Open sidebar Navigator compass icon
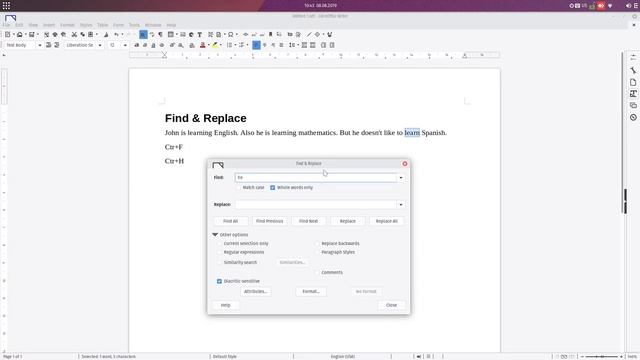The image size is (640, 360). pos(633,118)
